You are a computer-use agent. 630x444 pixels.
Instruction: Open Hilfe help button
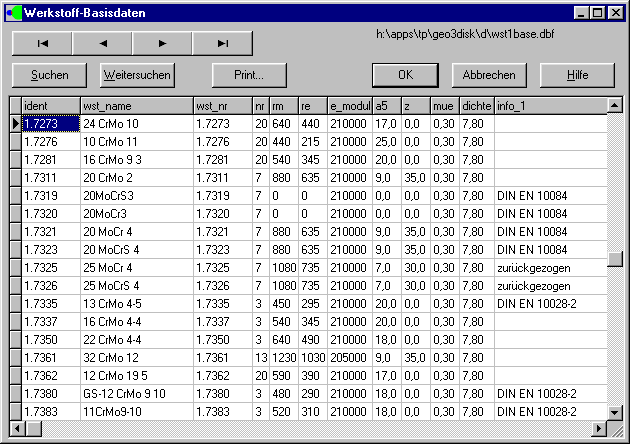pyautogui.click(x=577, y=75)
